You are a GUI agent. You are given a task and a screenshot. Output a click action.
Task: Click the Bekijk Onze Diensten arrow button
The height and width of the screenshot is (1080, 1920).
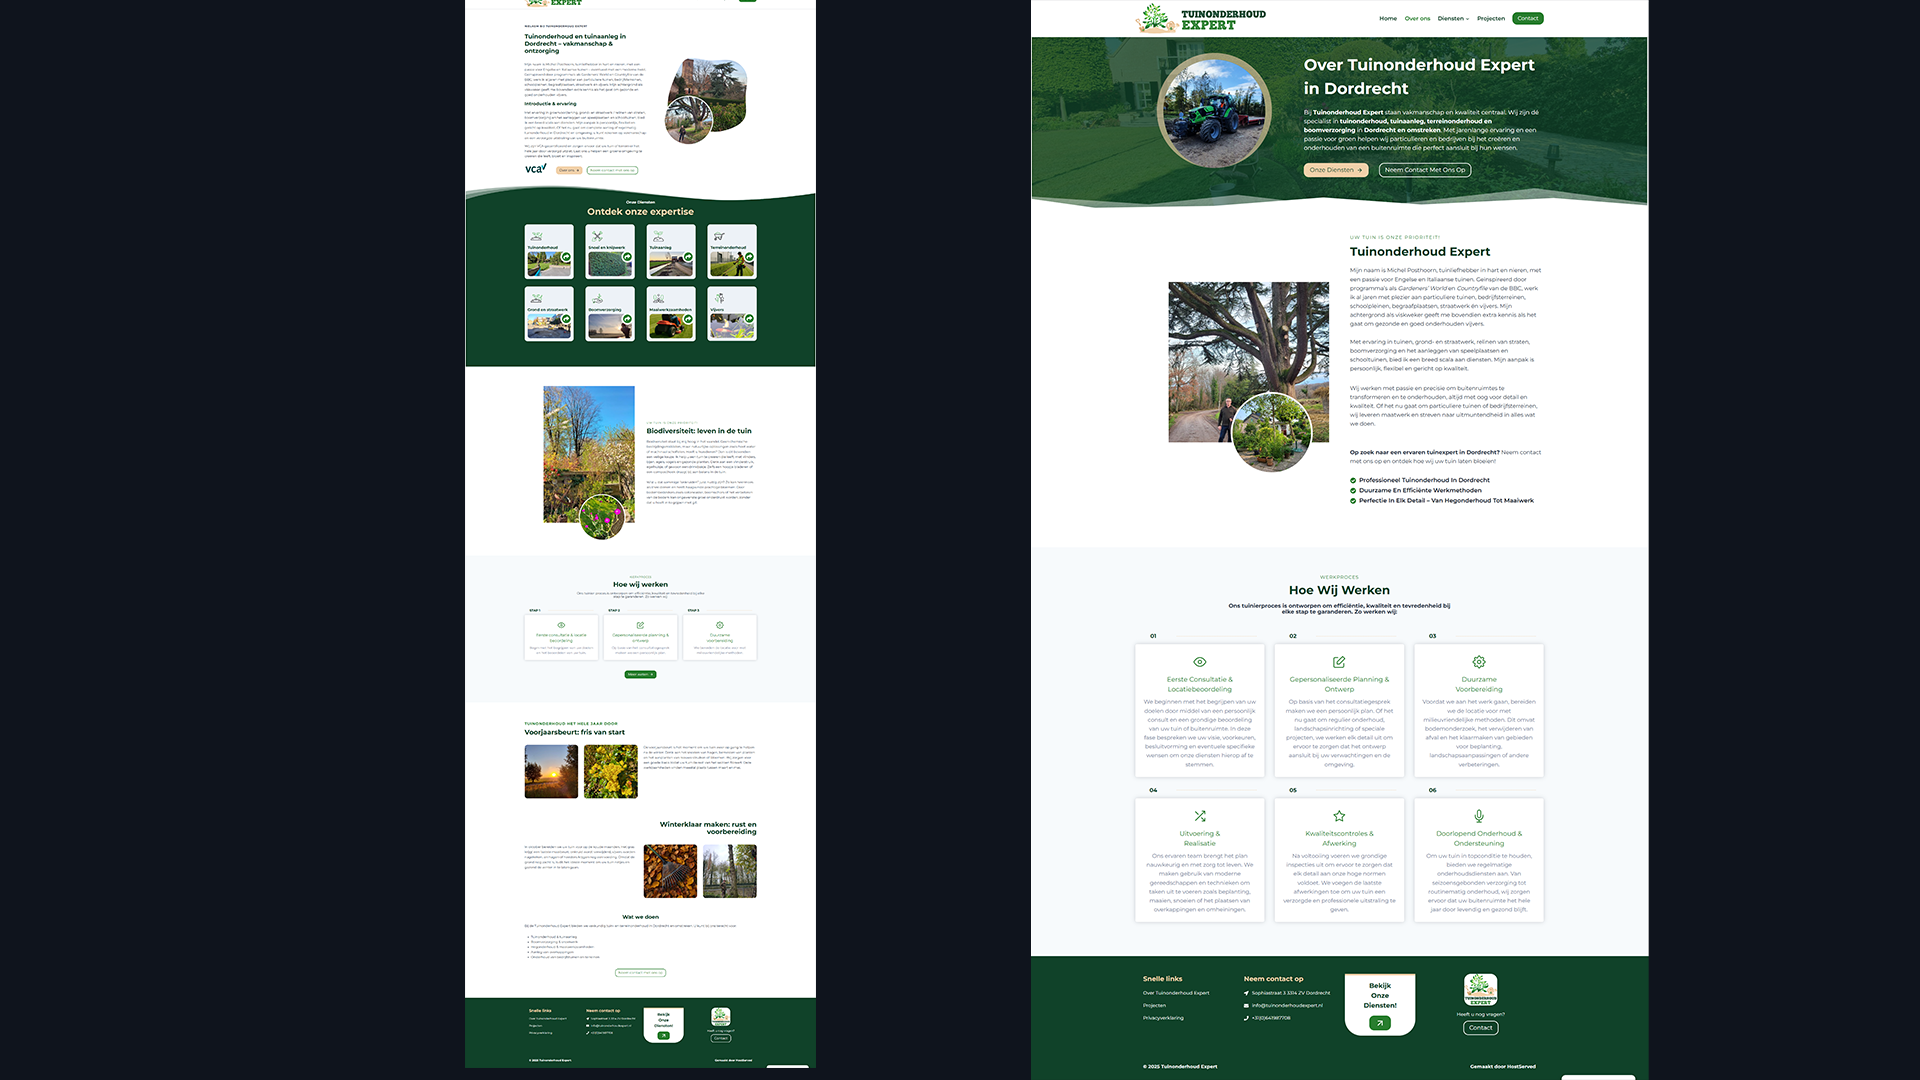pyautogui.click(x=1380, y=1023)
